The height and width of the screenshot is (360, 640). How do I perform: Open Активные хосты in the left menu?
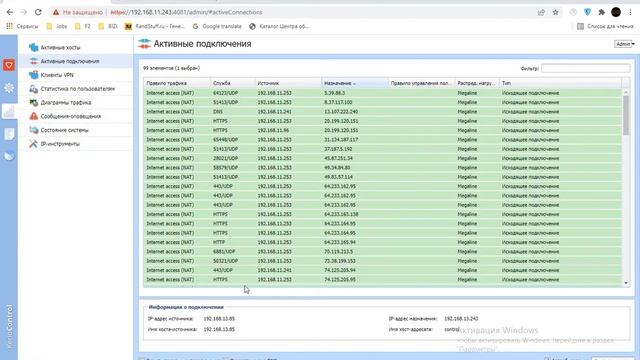(x=60, y=47)
